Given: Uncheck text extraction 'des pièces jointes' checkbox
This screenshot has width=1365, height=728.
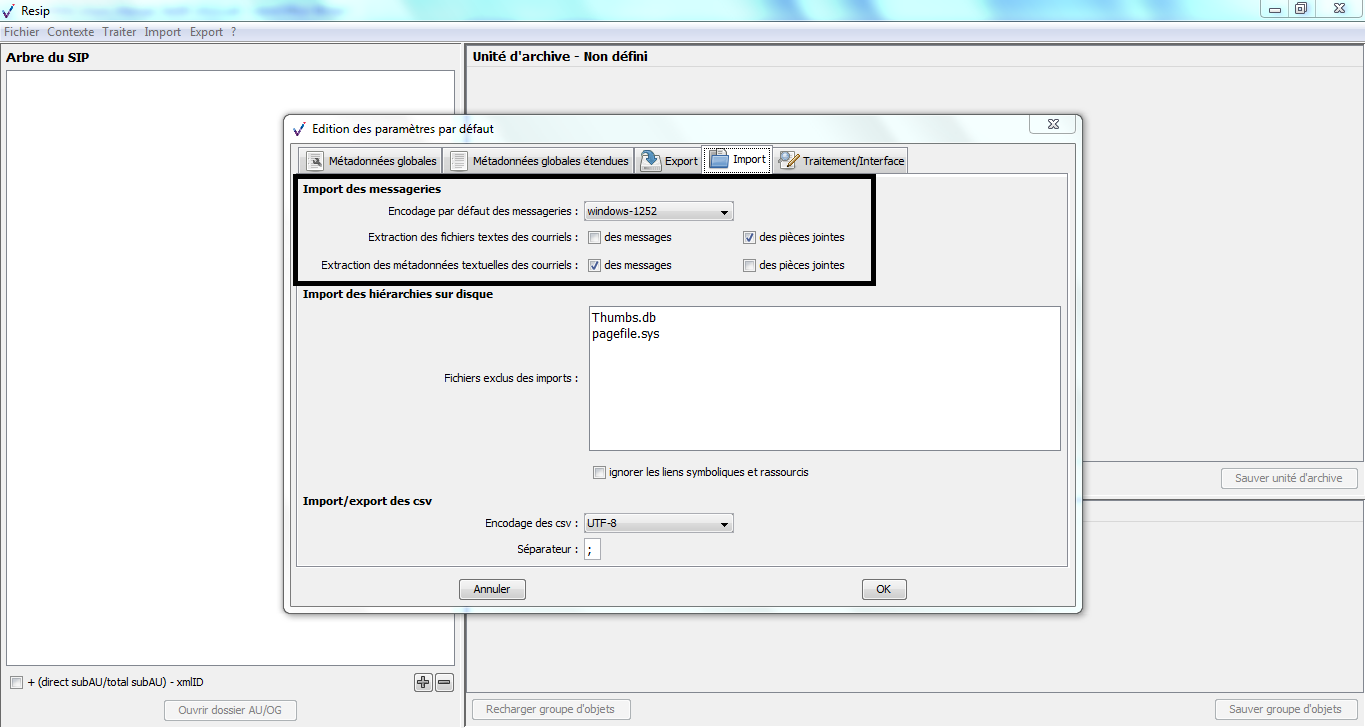Looking at the screenshot, I should 749,238.
